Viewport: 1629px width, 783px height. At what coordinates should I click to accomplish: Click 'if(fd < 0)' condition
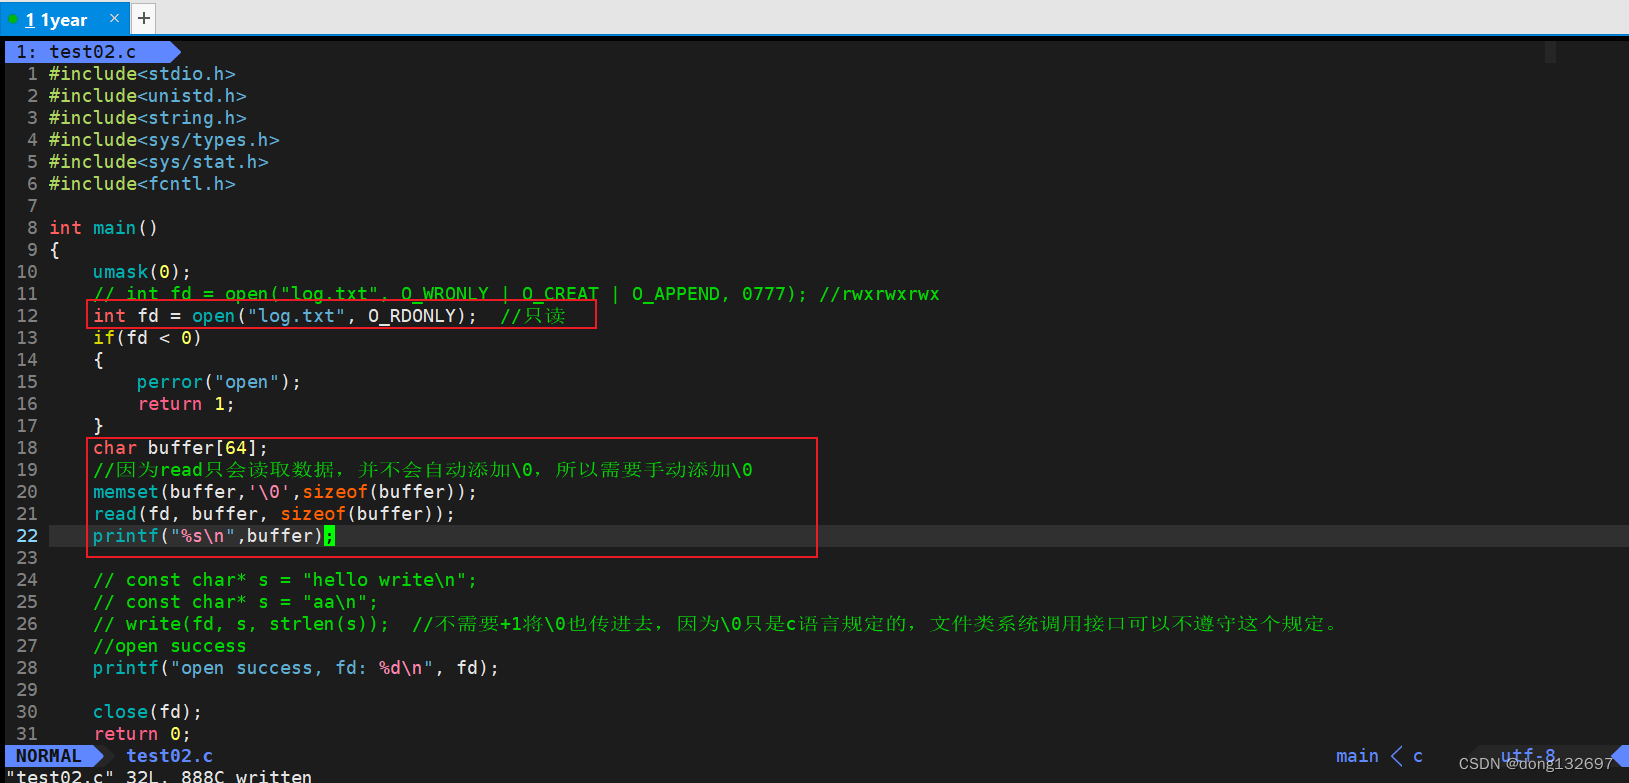click(x=147, y=338)
